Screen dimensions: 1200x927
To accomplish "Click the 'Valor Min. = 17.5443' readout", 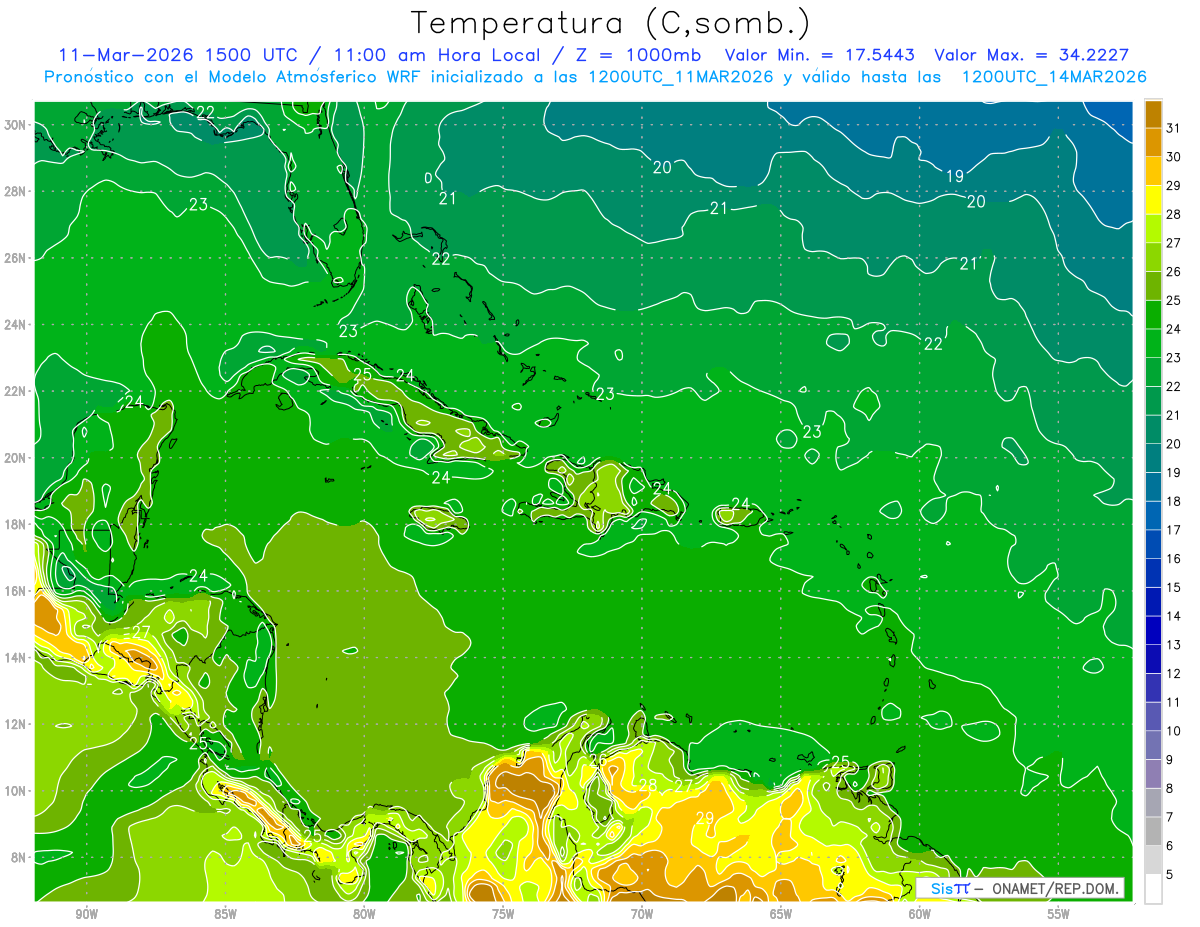I will pos(819,55).
